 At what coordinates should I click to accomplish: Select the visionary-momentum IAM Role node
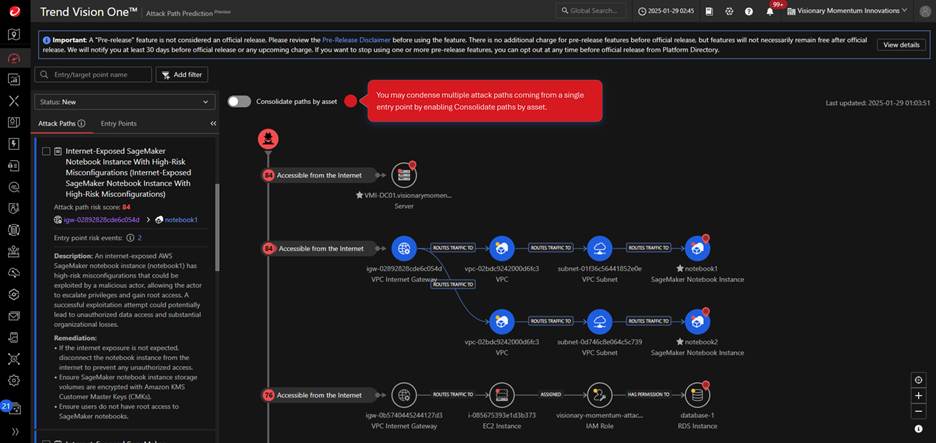(599, 395)
